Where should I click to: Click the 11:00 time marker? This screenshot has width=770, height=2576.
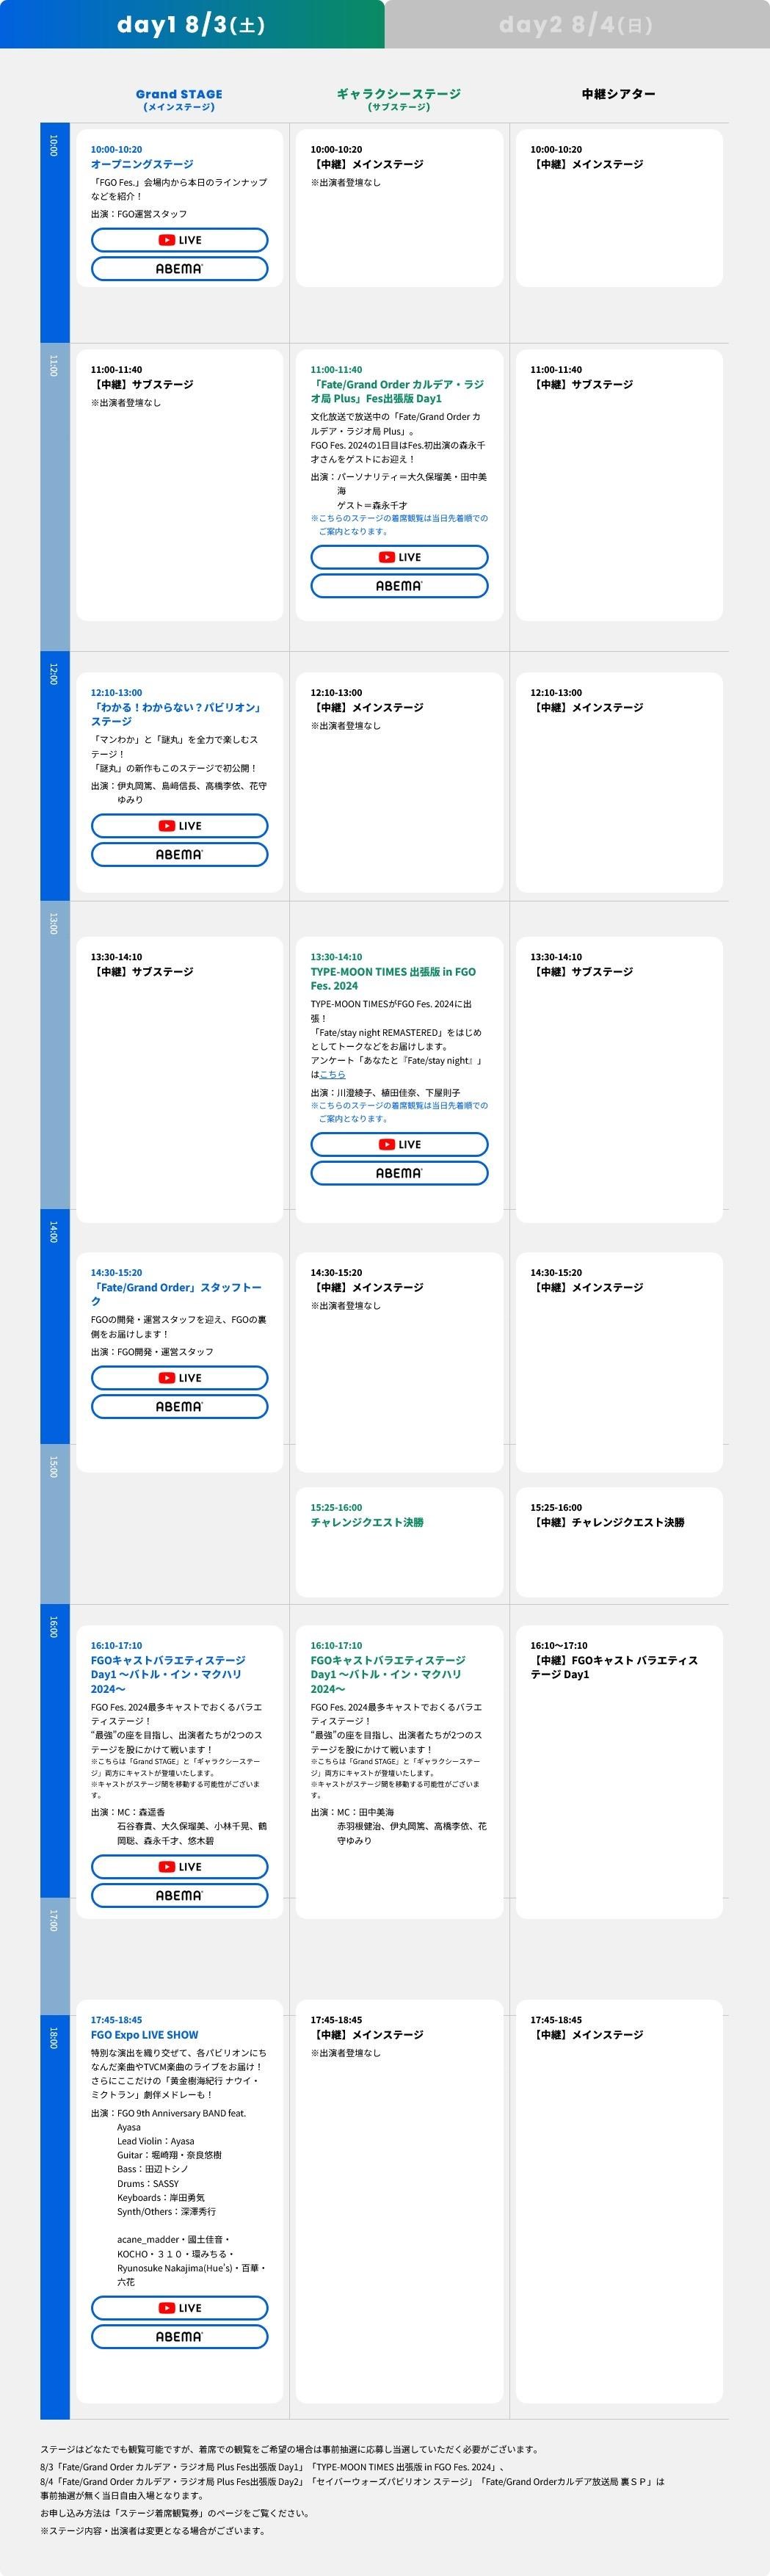coord(54,366)
